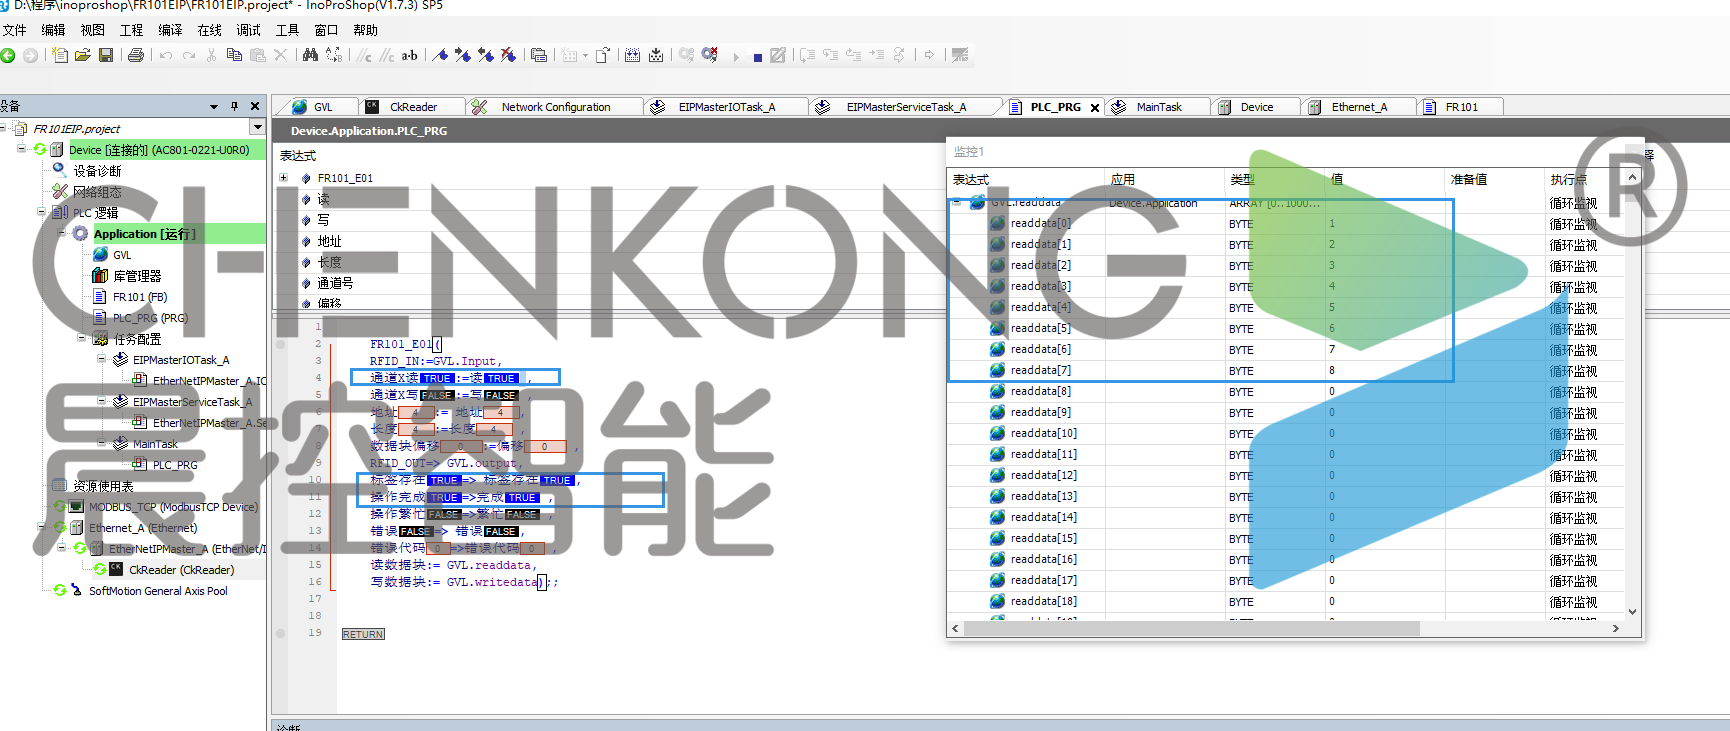The image size is (1730, 731).
Task: Select 网络组态 in device tree
Action: (97, 192)
